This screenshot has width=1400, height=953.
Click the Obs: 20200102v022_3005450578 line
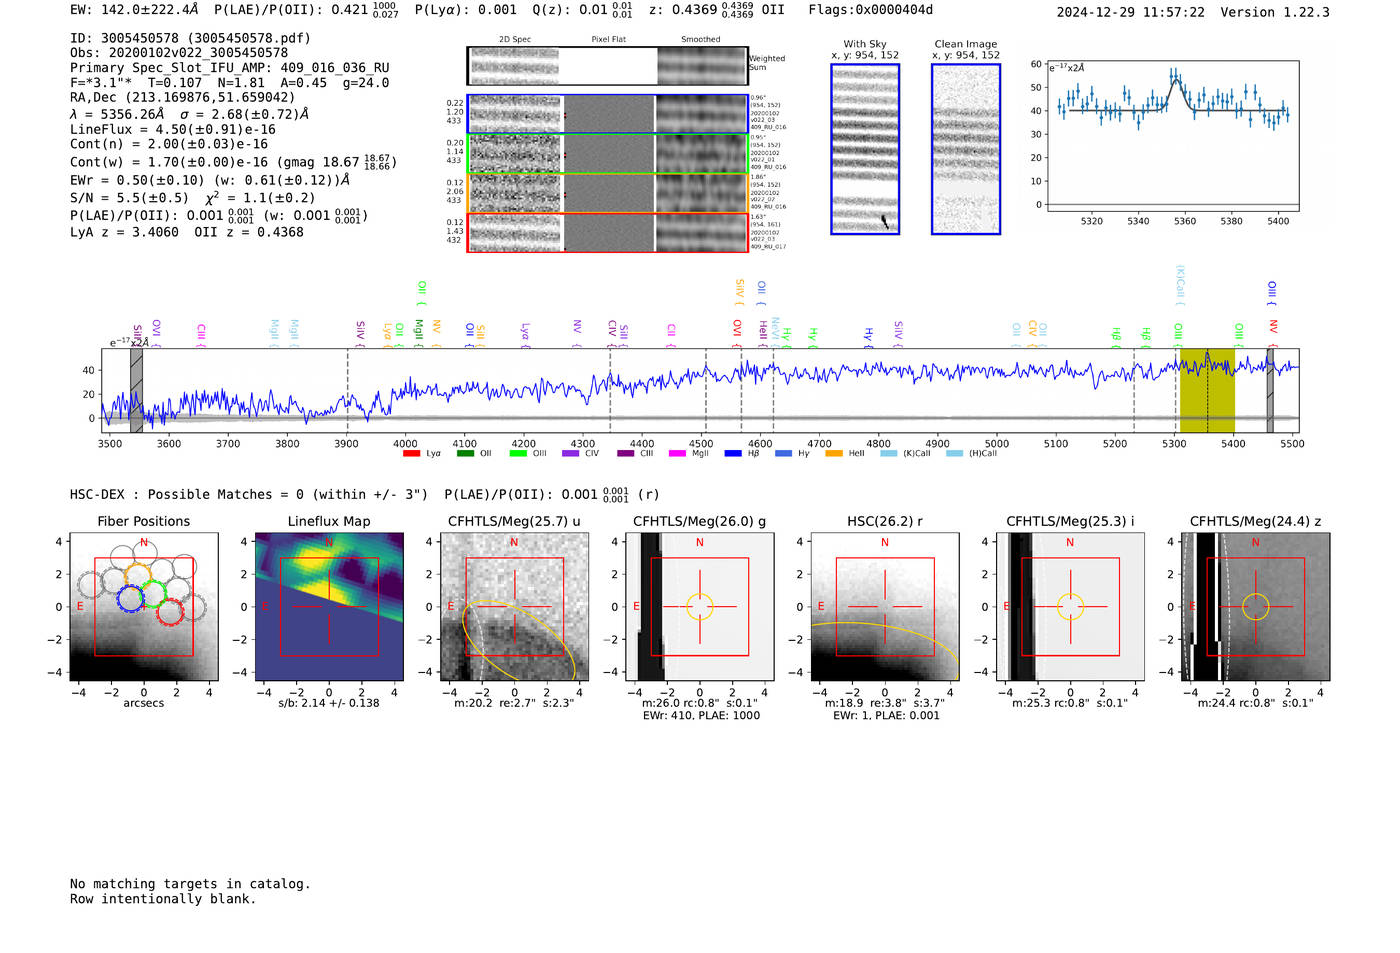(179, 53)
